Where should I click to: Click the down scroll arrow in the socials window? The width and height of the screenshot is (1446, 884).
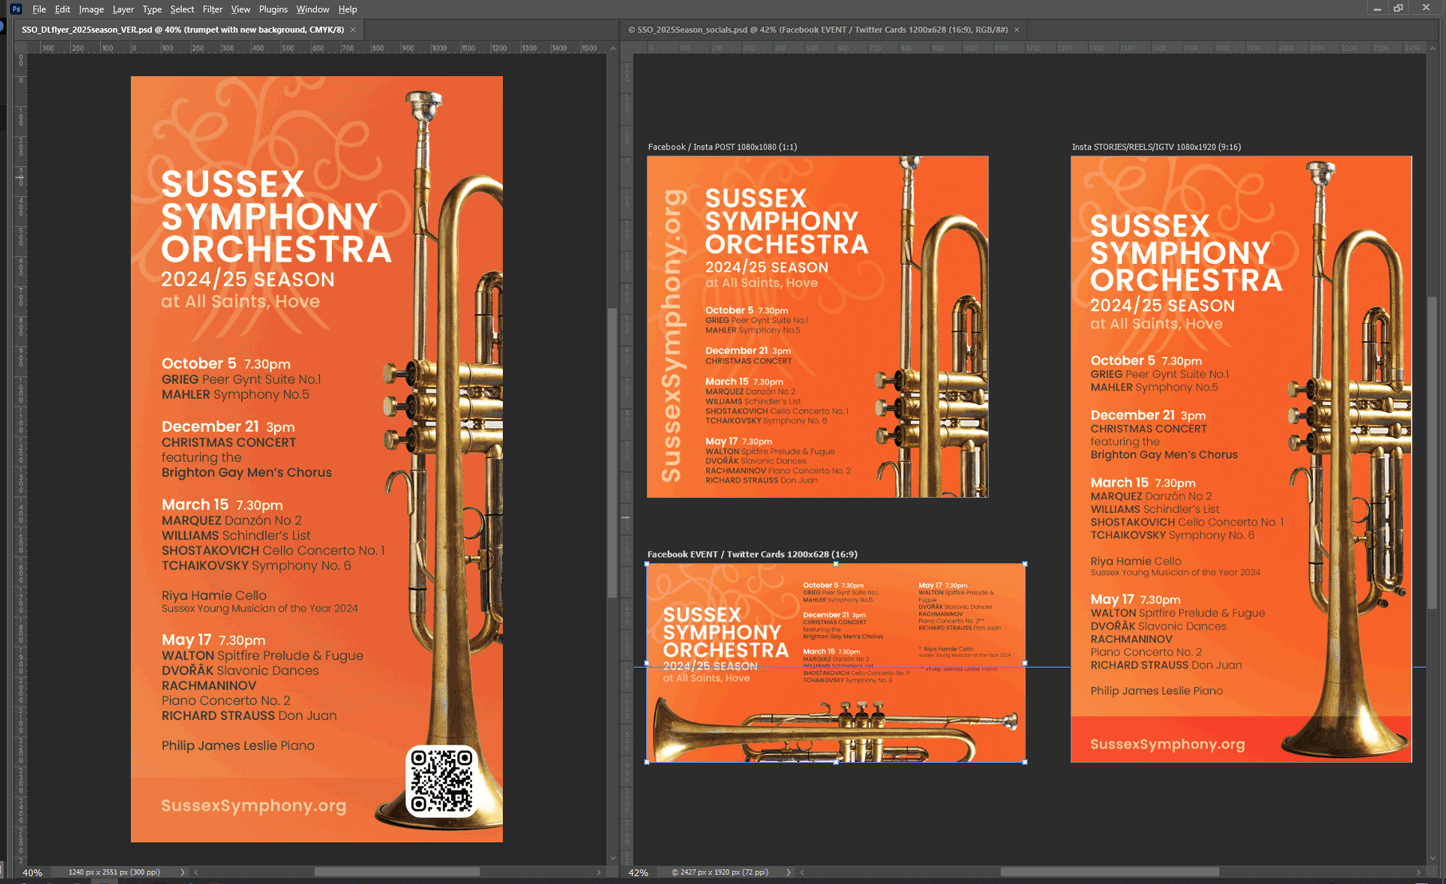[1432, 858]
